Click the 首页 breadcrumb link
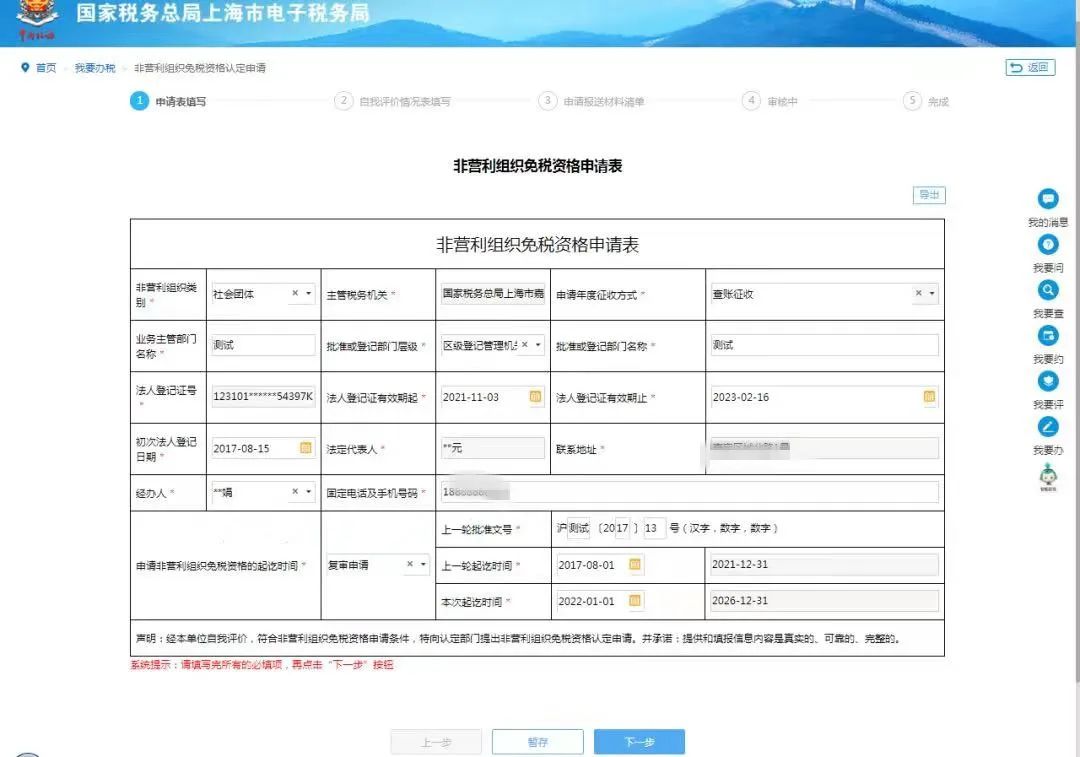Image resolution: width=1080 pixels, height=757 pixels. (46, 68)
